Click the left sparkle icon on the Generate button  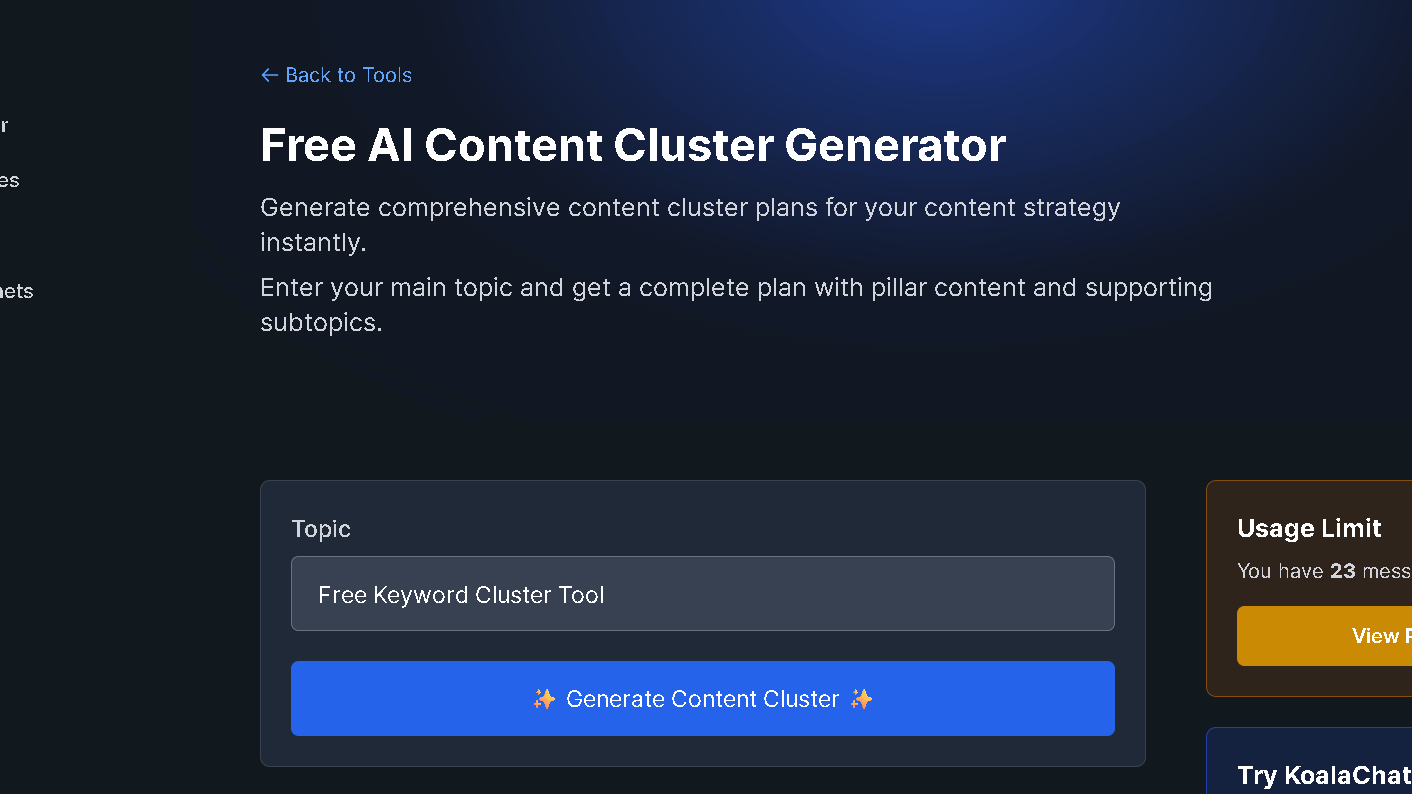(544, 698)
